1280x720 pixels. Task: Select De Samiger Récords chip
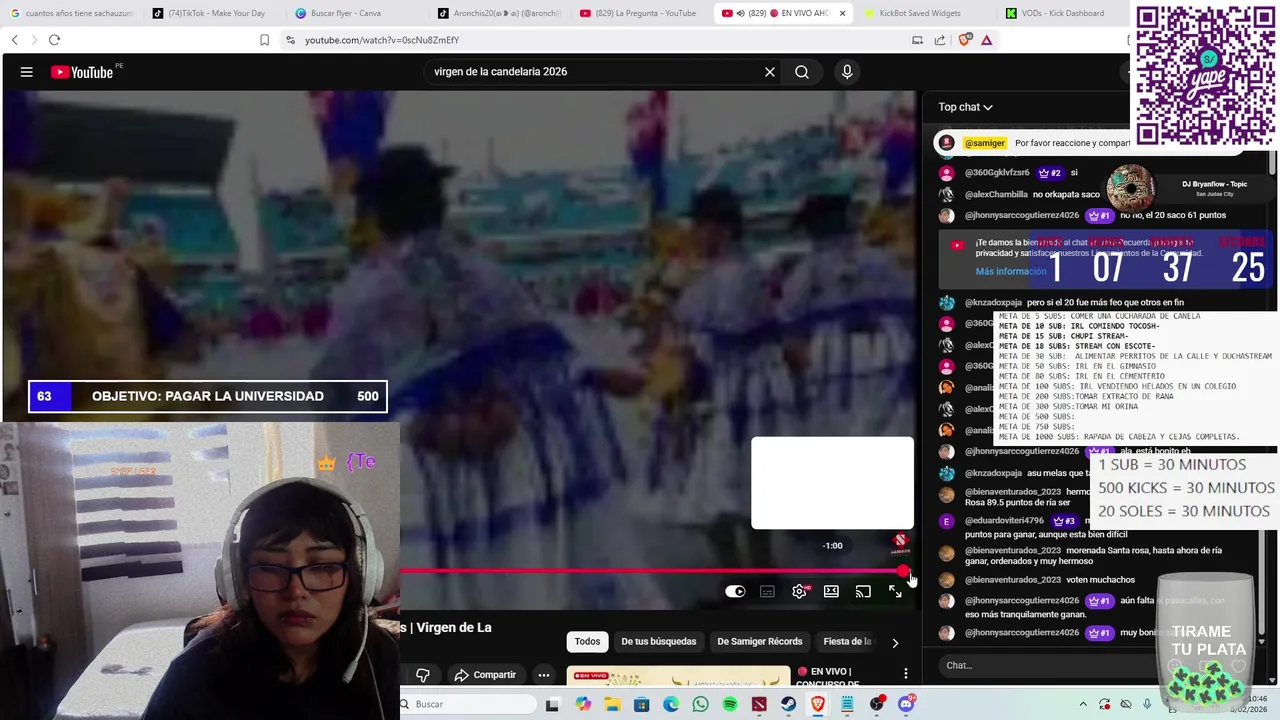(x=759, y=641)
